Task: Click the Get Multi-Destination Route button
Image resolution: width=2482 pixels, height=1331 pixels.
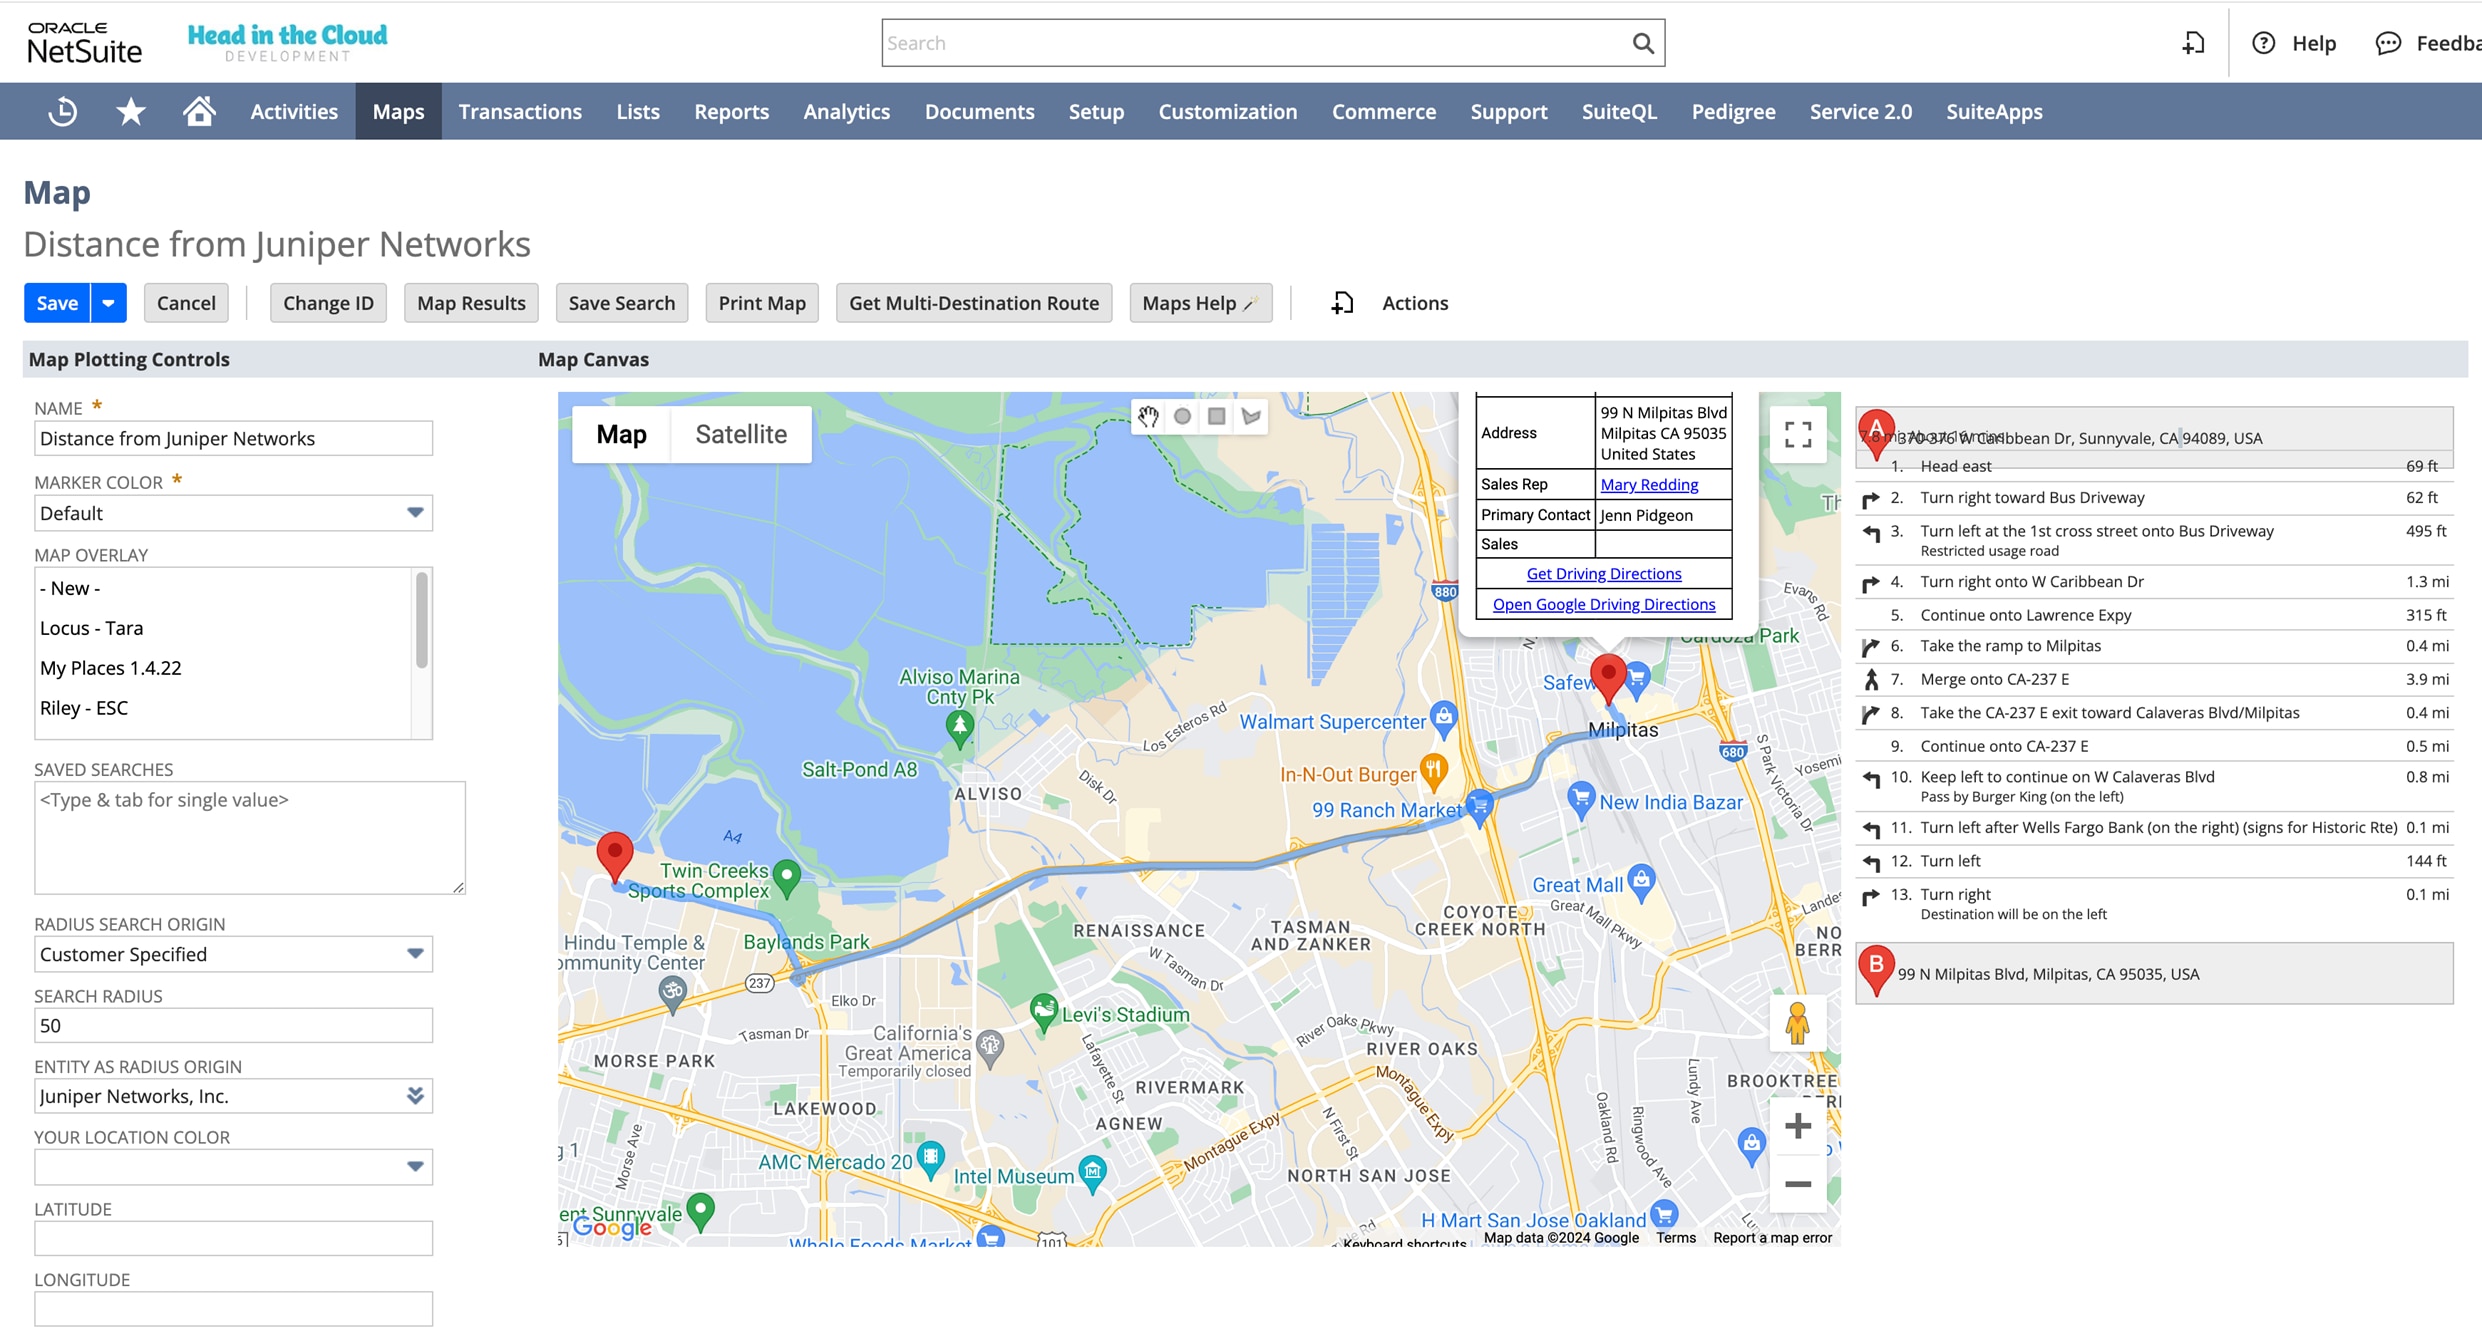Action: pos(973,303)
